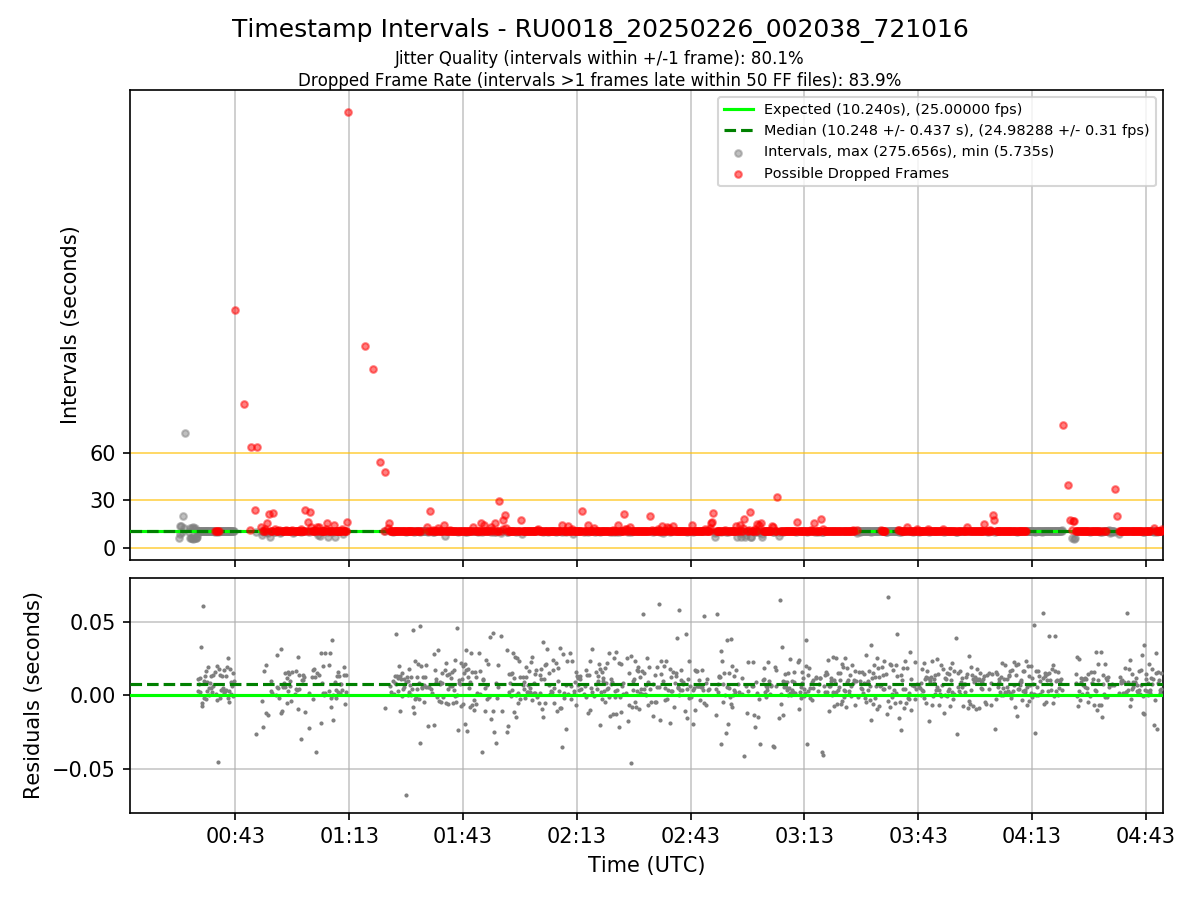The image size is (1200, 900).
Task: Click the gray marker beside the Intervals legend entry
Action: pyautogui.click(x=738, y=152)
